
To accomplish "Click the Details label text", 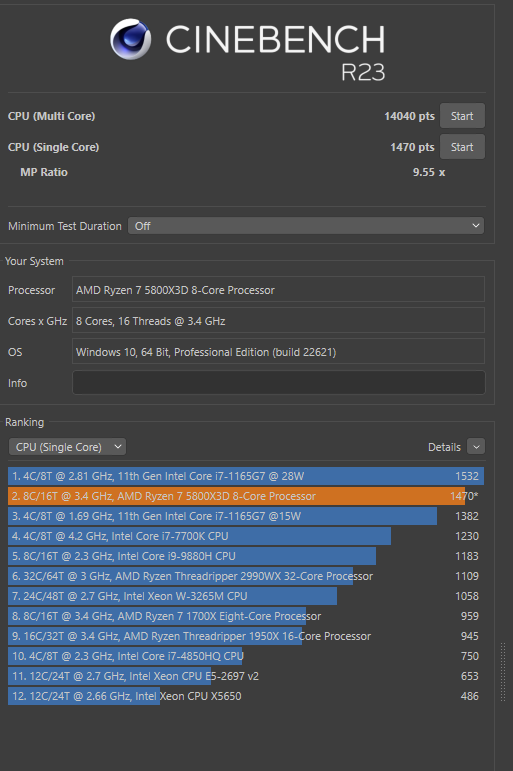I will tap(444, 447).
